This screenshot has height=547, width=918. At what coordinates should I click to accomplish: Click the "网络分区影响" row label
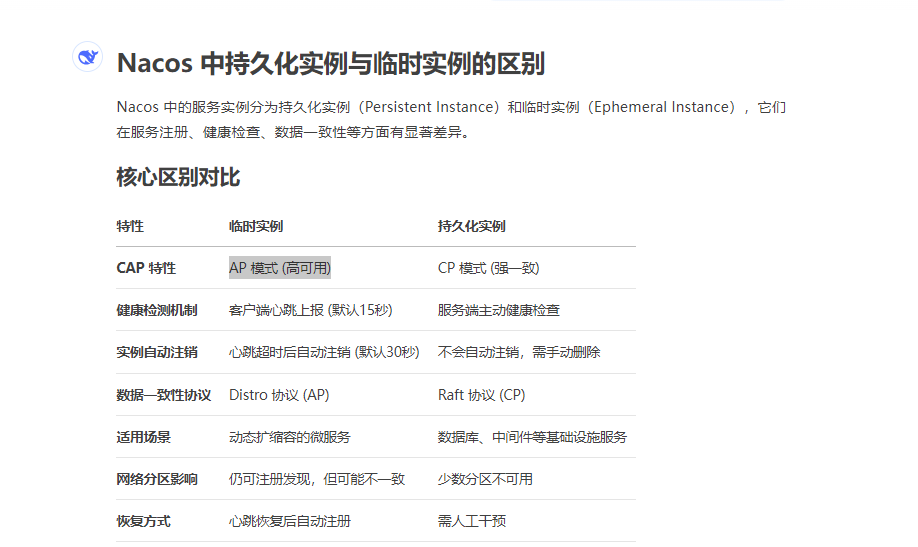(157, 480)
